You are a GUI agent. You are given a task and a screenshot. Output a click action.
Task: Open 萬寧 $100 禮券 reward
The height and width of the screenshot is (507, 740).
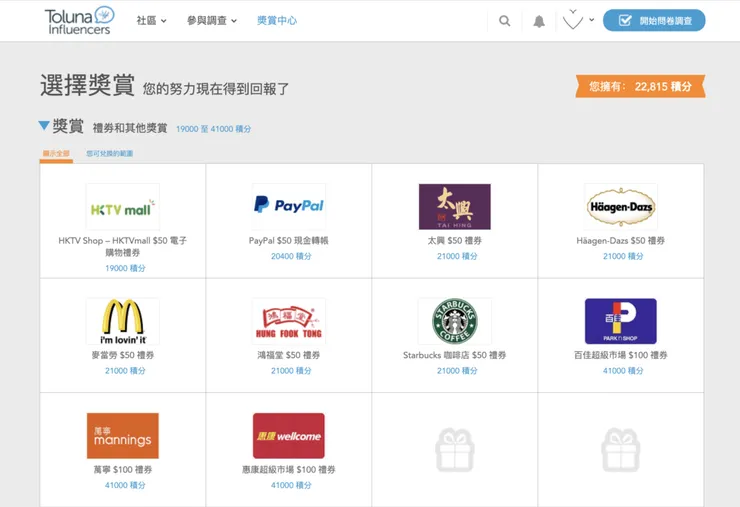tap(123, 470)
